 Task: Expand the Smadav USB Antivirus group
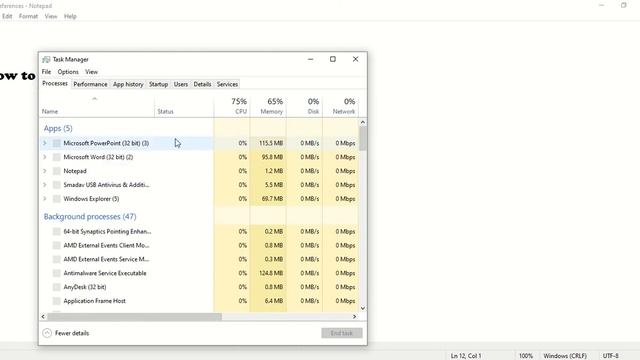(45, 185)
